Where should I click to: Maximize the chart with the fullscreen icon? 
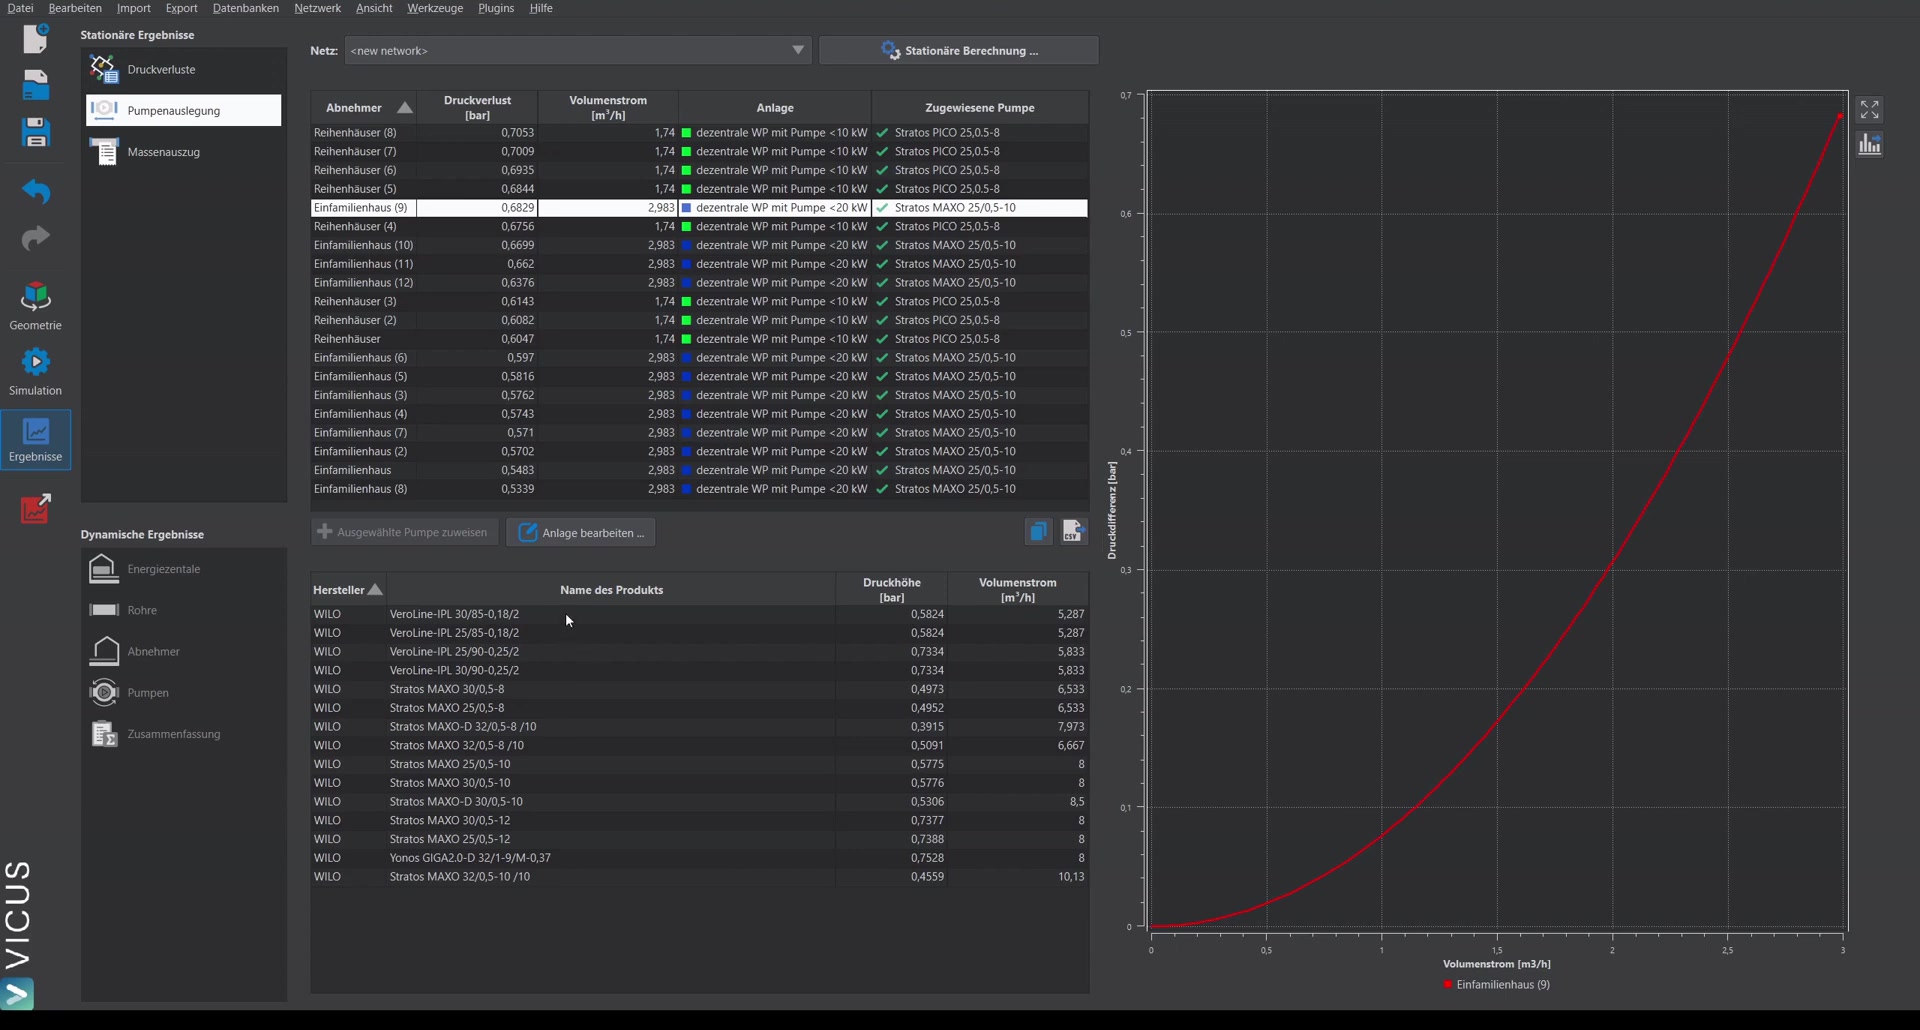point(1870,109)
